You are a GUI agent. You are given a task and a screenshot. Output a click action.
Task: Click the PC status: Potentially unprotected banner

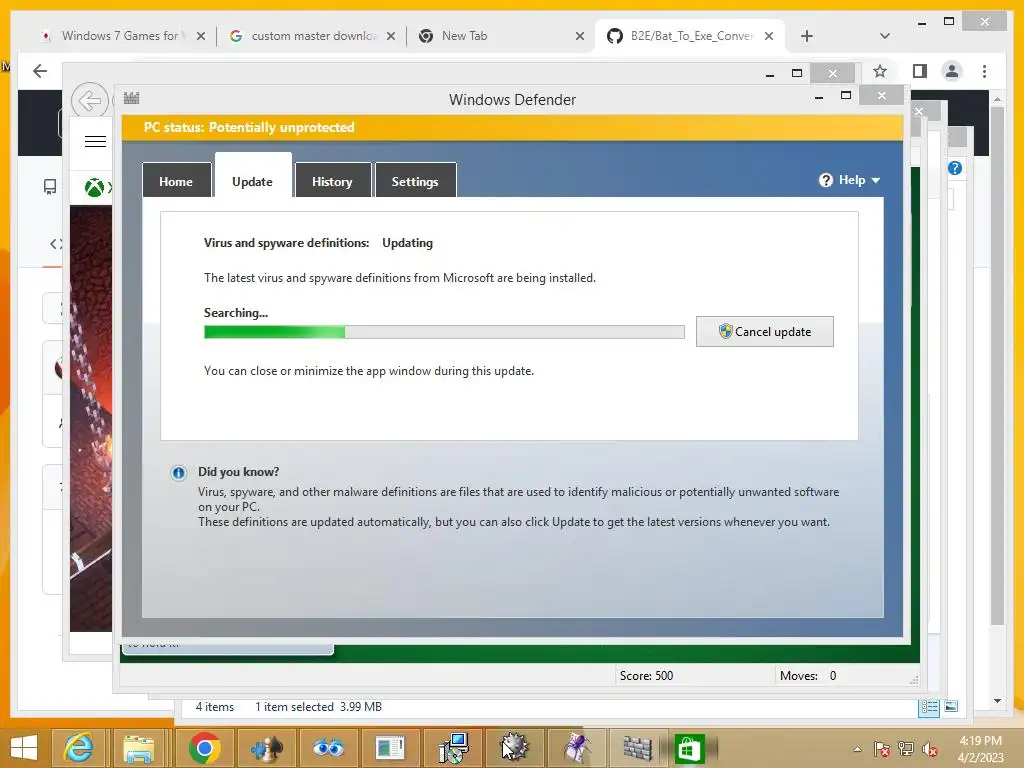coord(513,127)
